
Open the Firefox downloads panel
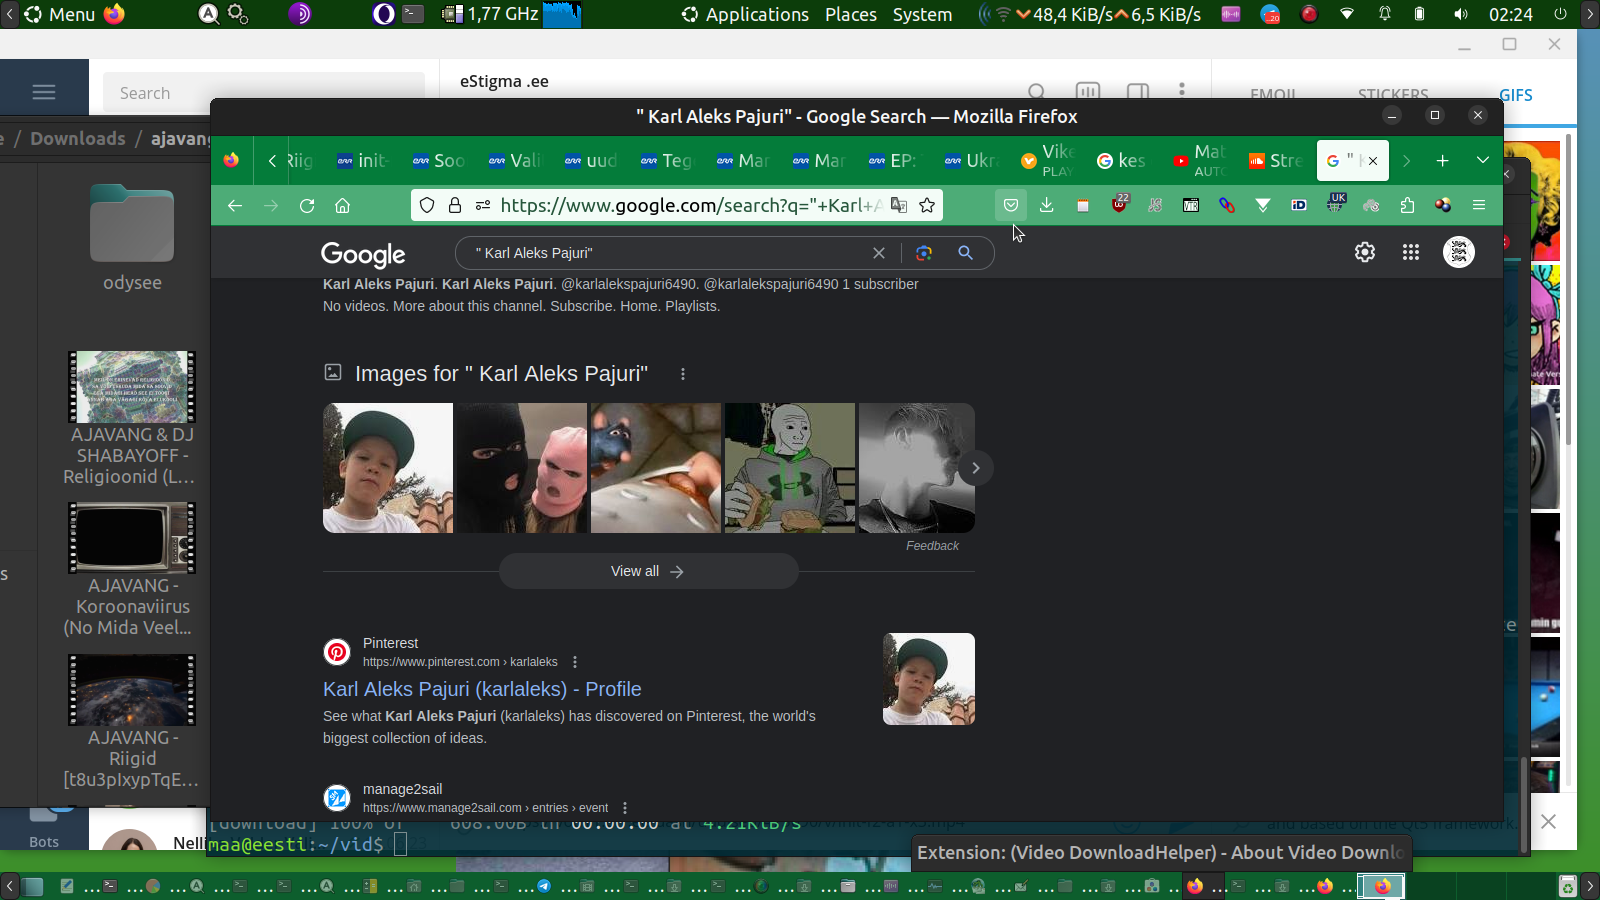1047,205
